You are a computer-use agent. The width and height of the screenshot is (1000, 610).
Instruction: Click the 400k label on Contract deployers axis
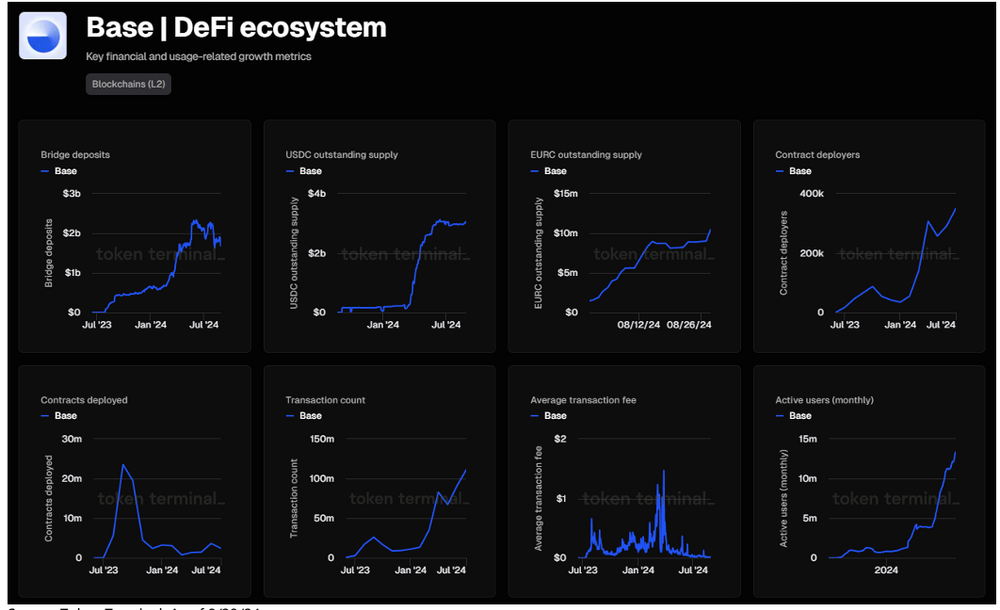[x=811, y=193]
